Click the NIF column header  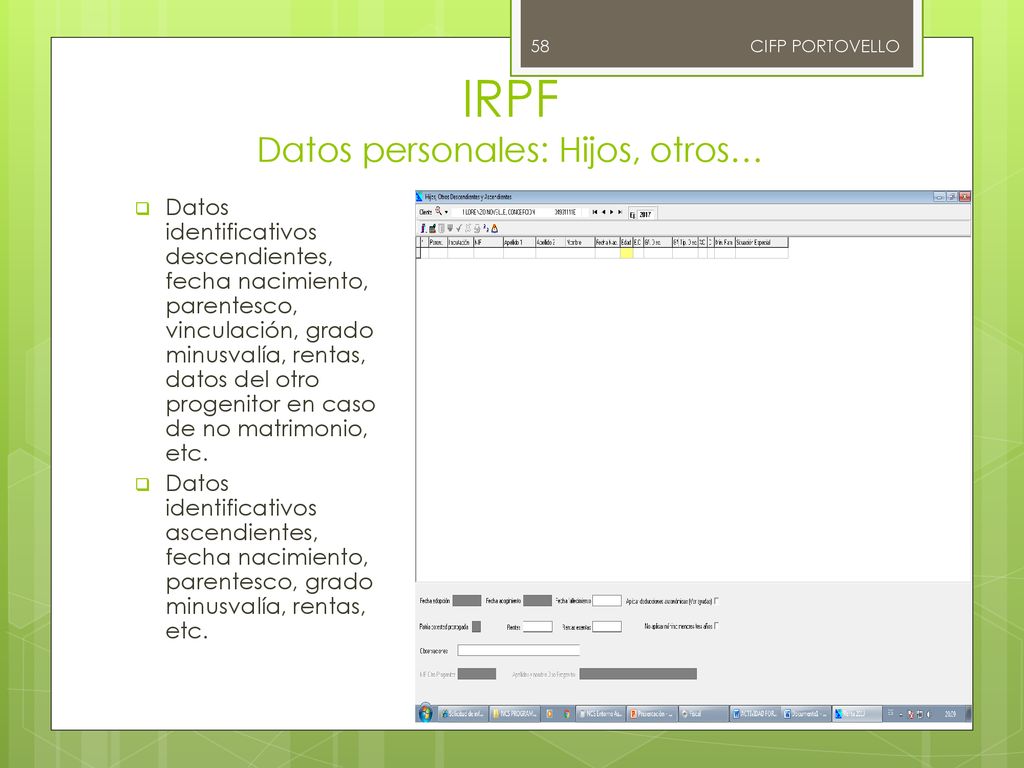click(x=488, y=242)
